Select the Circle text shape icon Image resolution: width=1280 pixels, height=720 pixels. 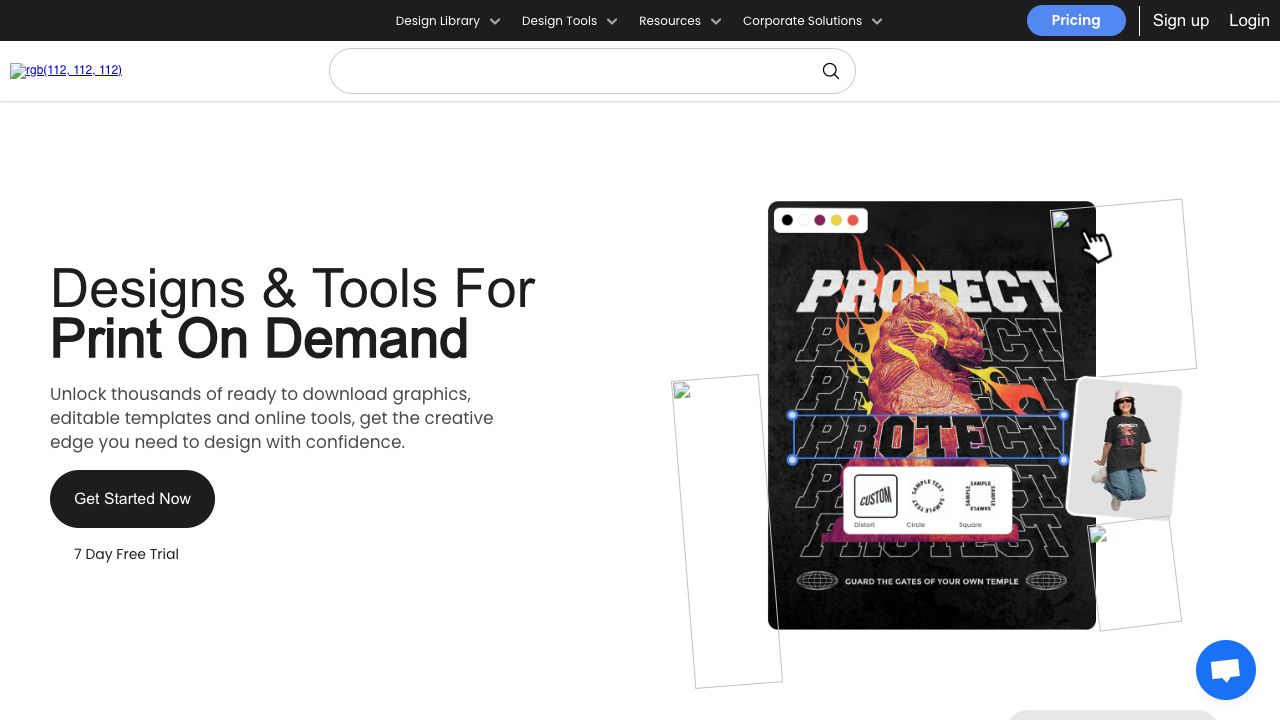[x=927, y=497]
